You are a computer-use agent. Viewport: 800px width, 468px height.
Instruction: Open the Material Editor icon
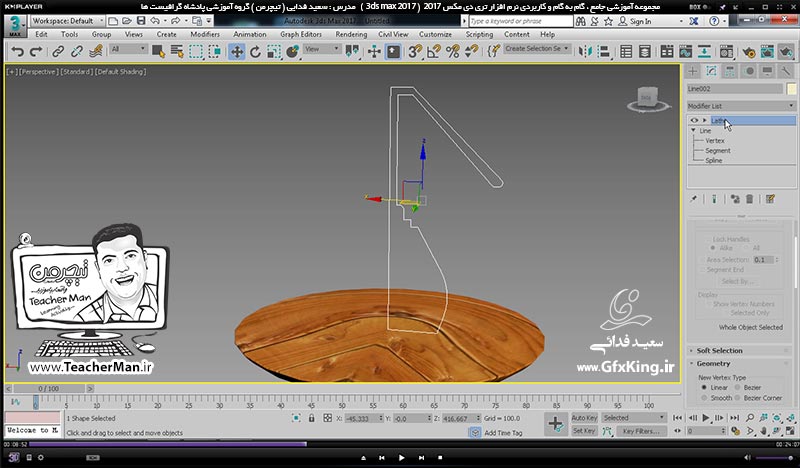point(726,52)
